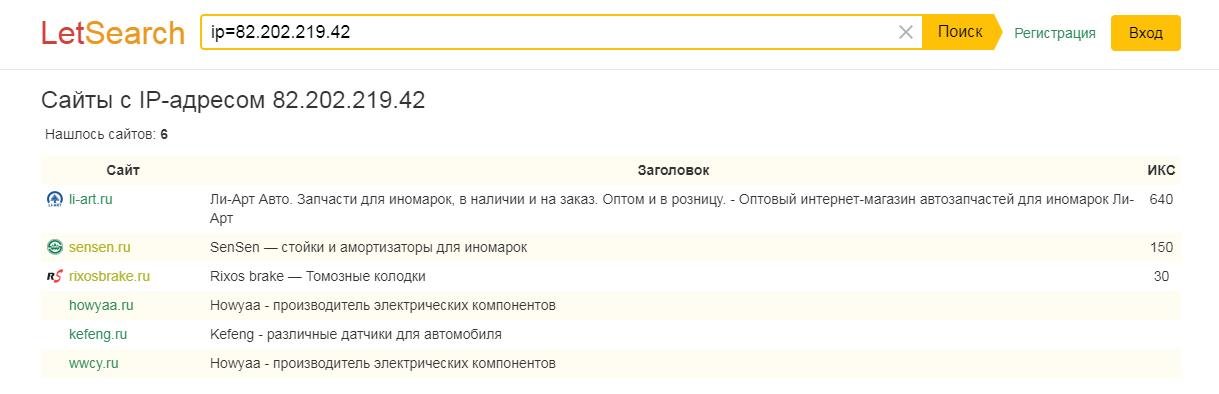Click the SenSen стойки и амортизаторы title text
The height and width of the screenshot is (394, 1219).
tap(368, 247)
